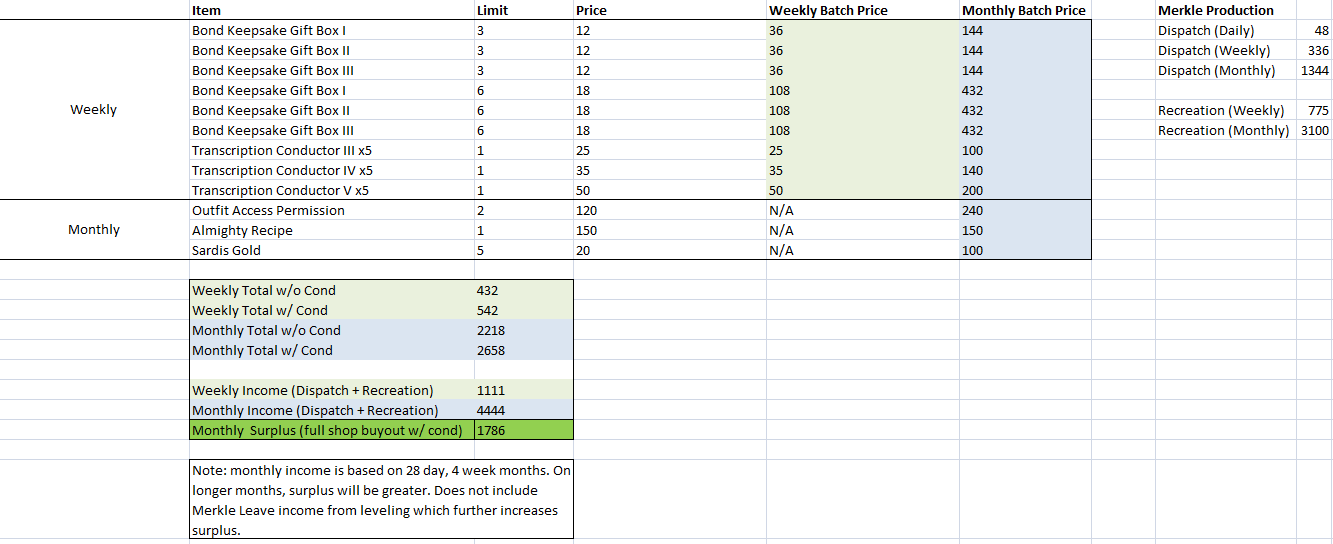The width and height of the screenshot is (1333, 544).
Task: Select the "Monthly" category label cell
Action: pyautogui.click(x=94, y=230)
